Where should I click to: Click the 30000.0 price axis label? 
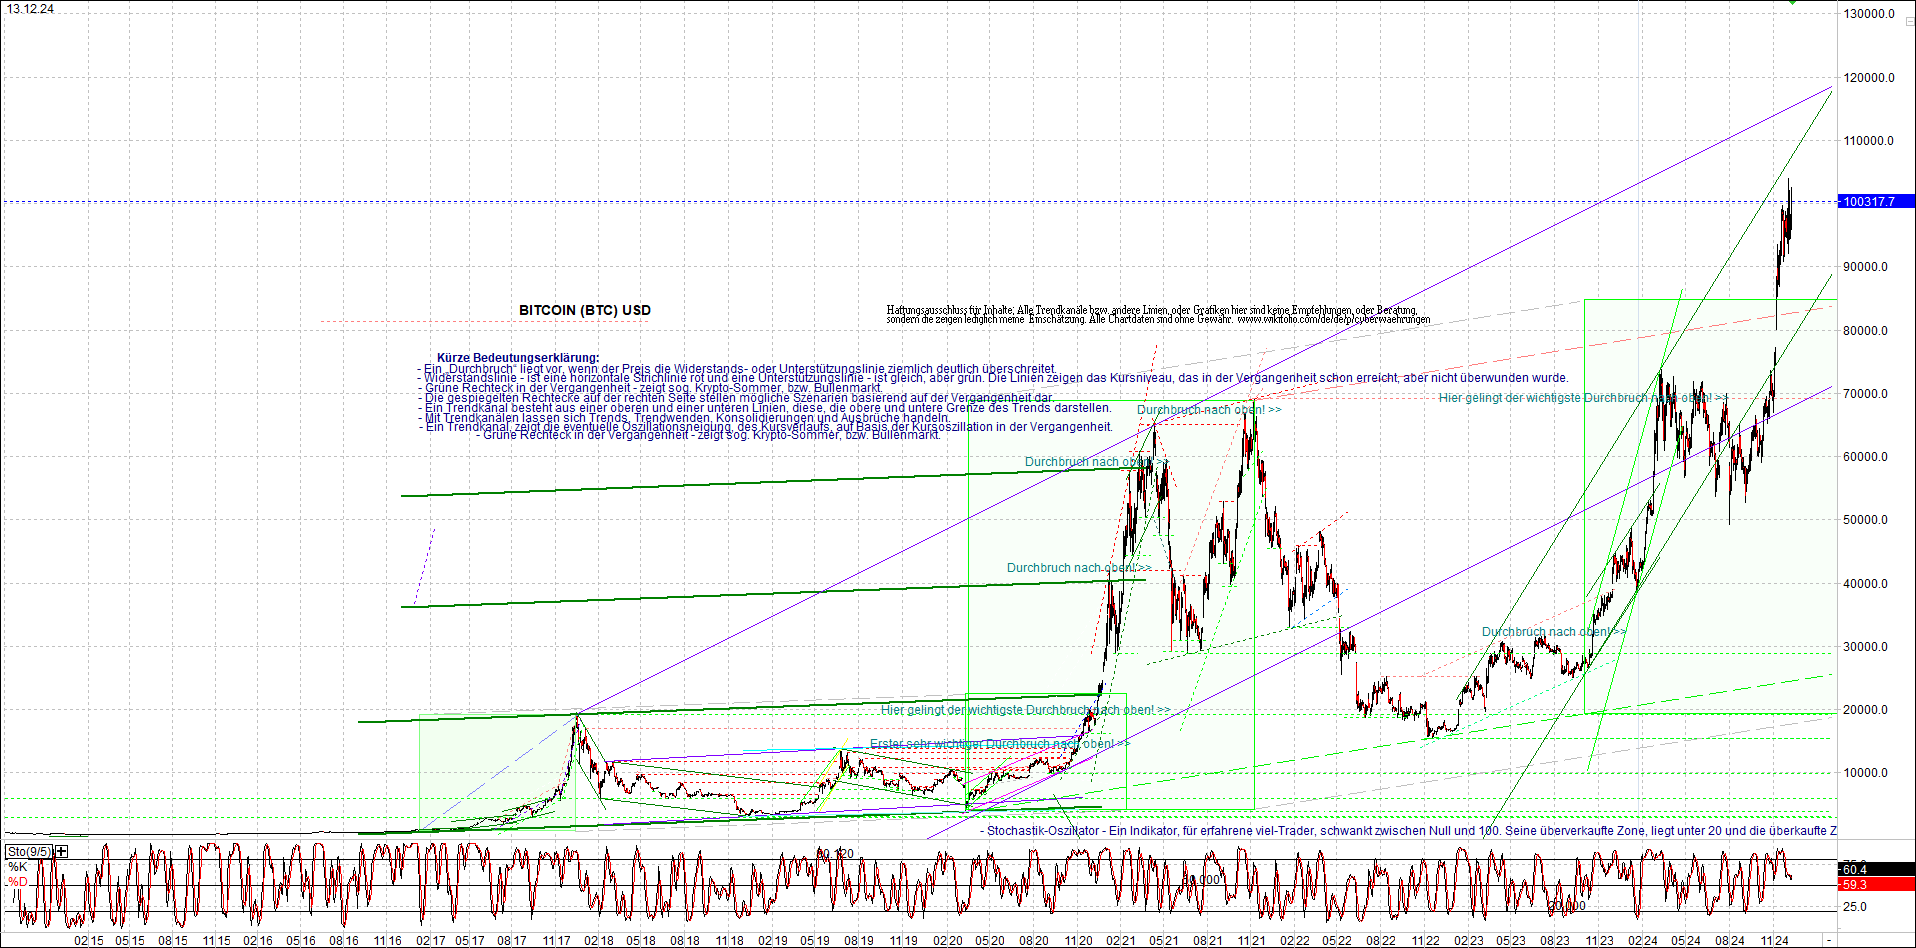pyautogui.click(x=1866, y=647)
